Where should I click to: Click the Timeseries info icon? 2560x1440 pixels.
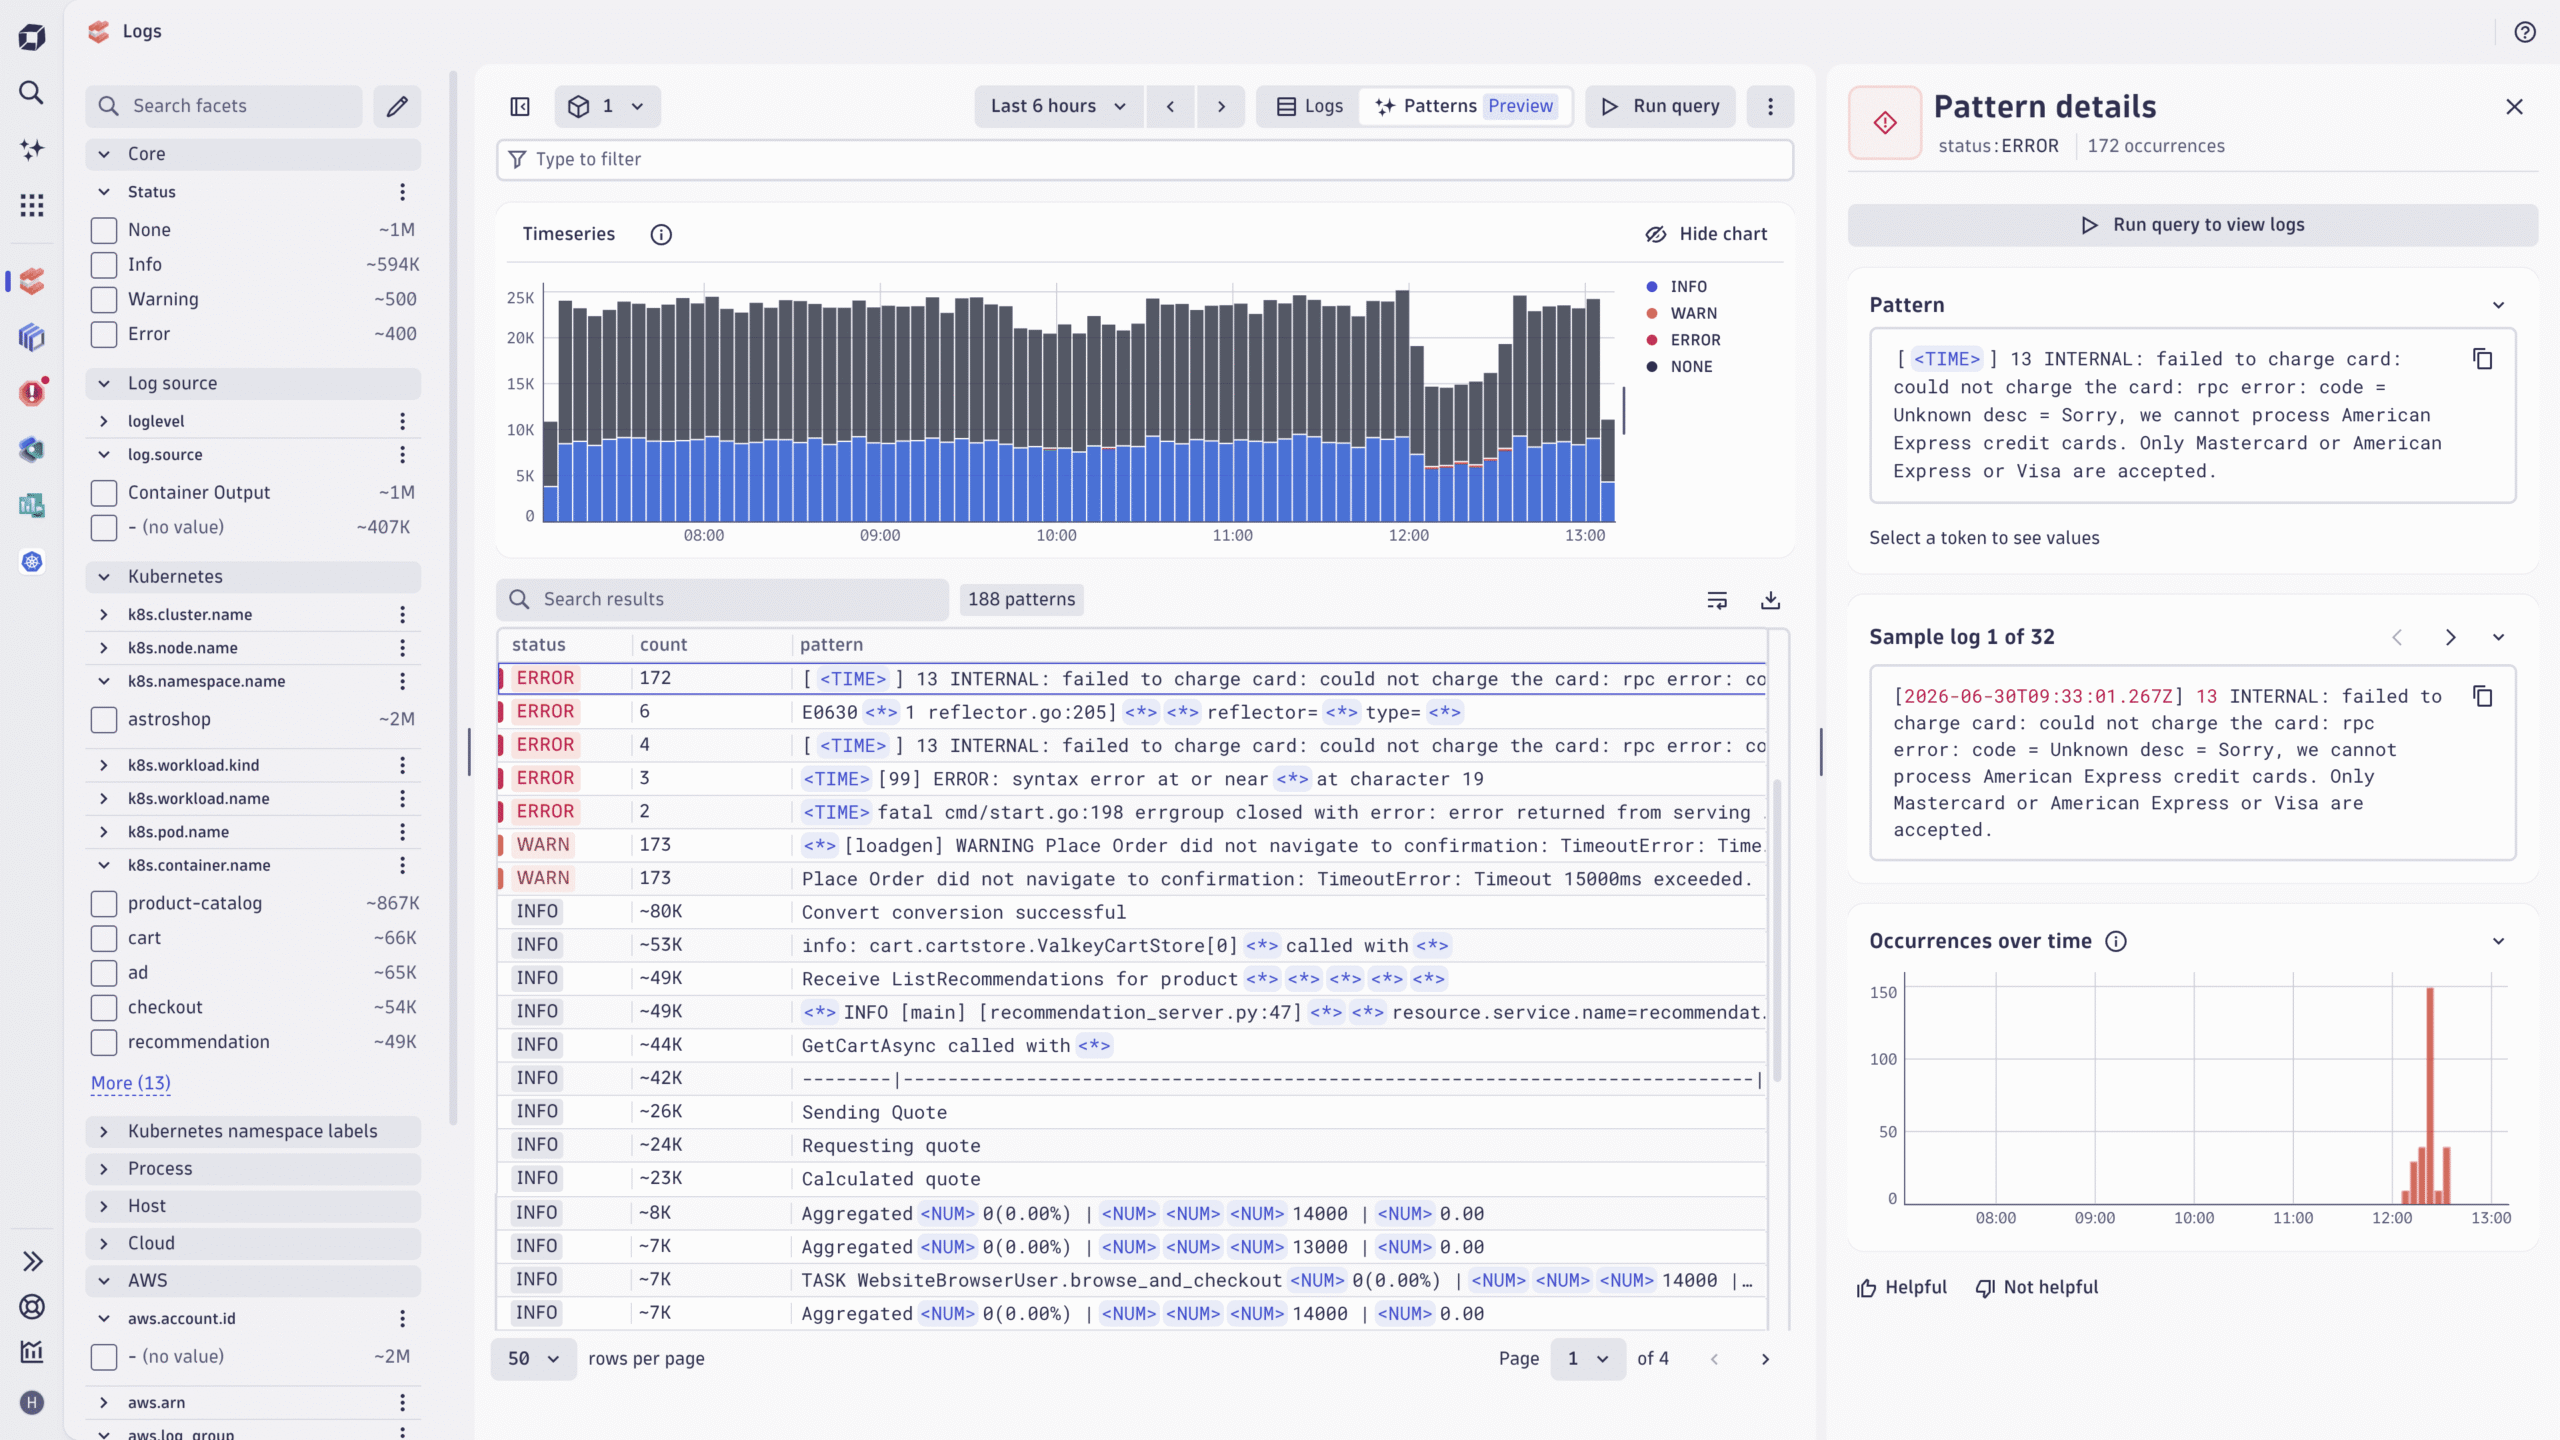(x=661, y=234)
